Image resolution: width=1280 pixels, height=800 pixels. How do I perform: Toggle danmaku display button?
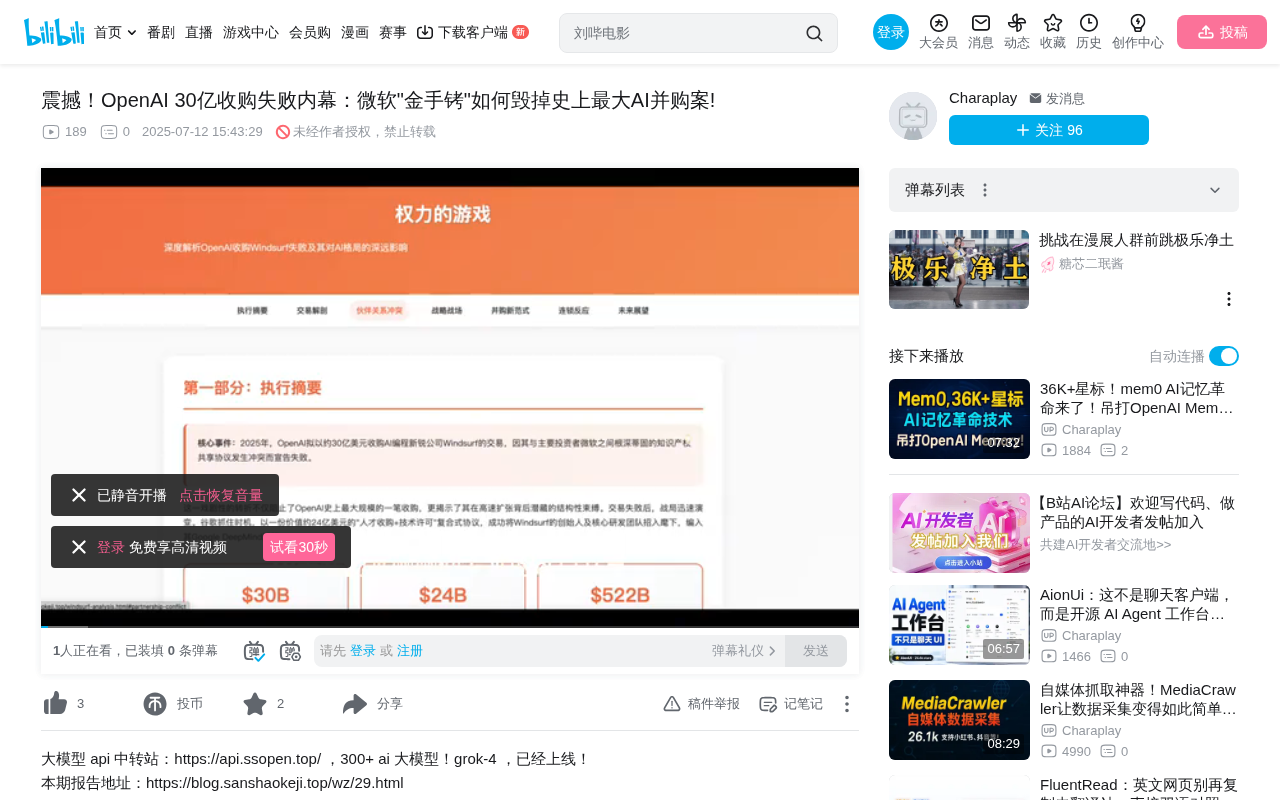pyautogui.click(x=254, y=651)
